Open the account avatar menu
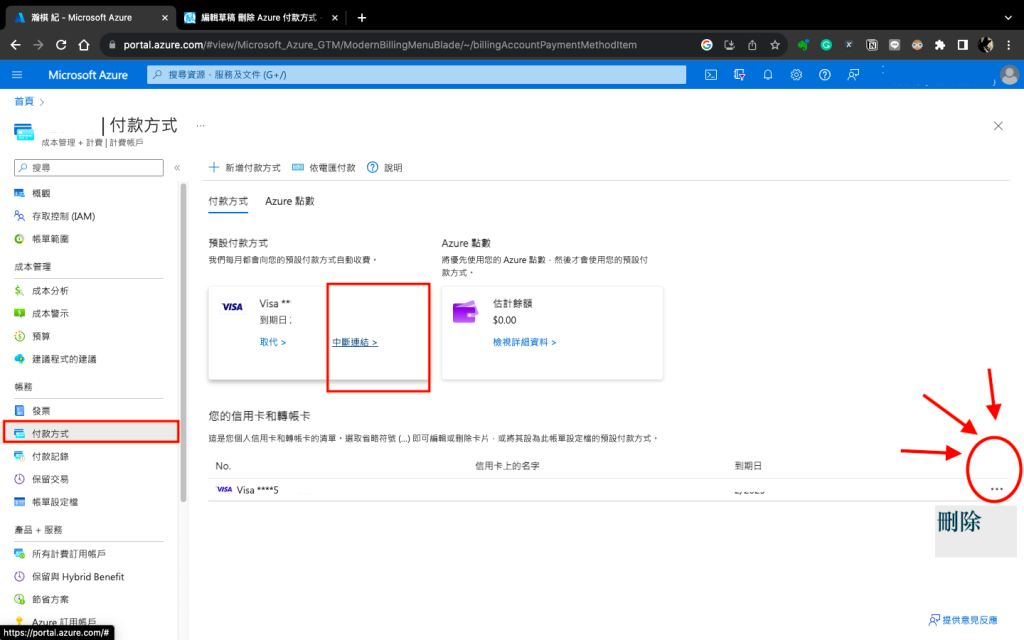Viewport: 1024px width, 640px height. [x=1009, y=75]
